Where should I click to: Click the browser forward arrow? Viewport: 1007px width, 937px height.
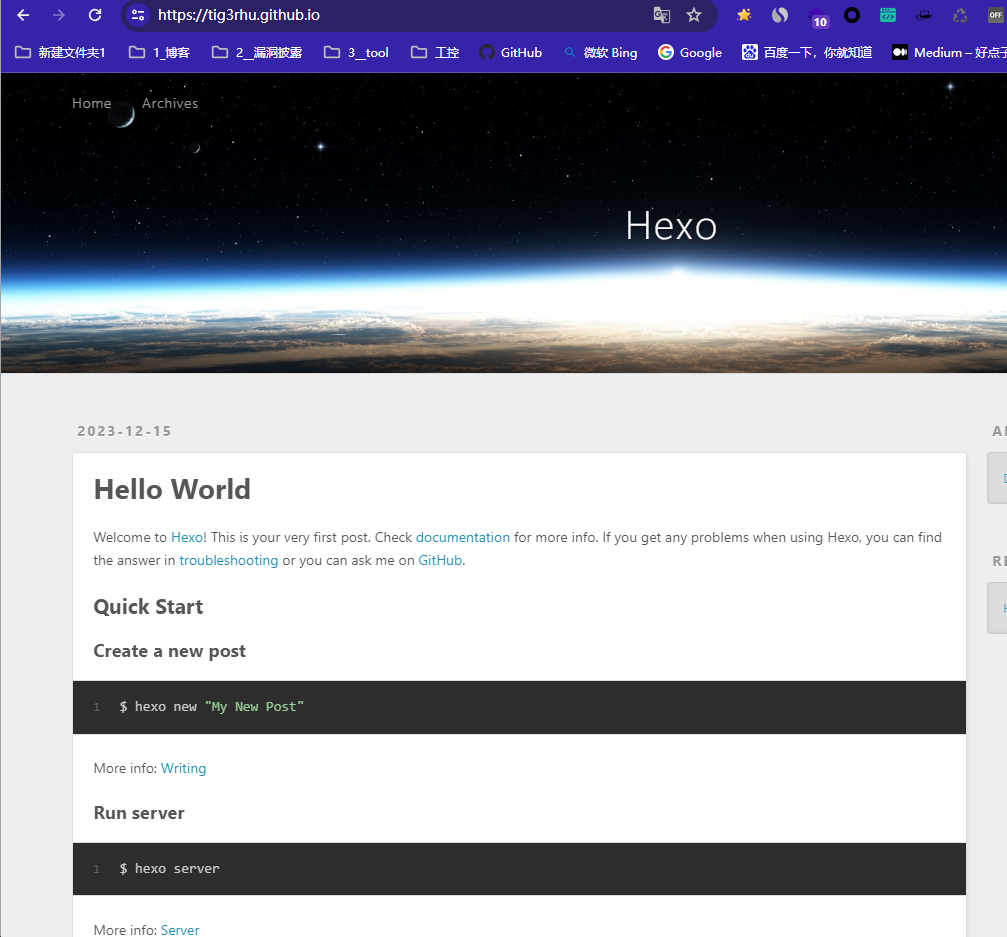click(x=58, y=15)
